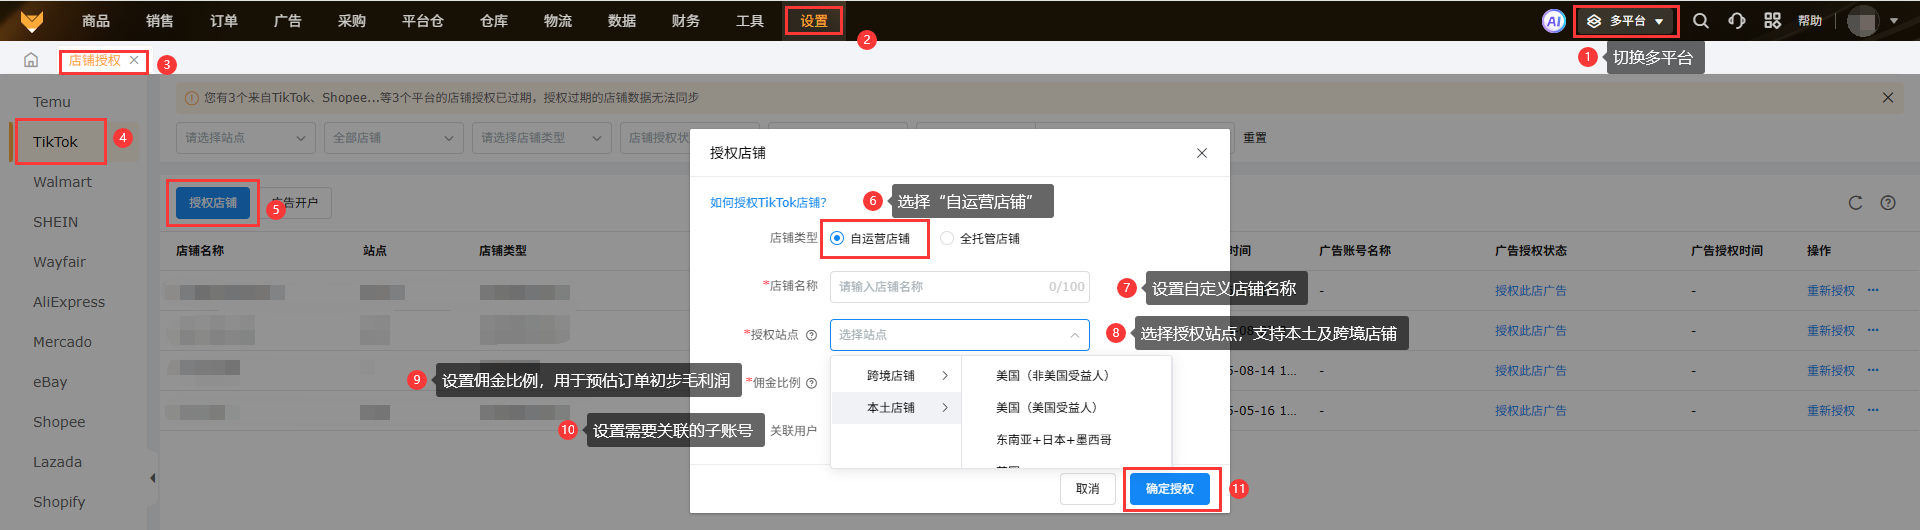Click the info icon beside 授权站点
Viewport: 1920px width, 530px height.
812,335
